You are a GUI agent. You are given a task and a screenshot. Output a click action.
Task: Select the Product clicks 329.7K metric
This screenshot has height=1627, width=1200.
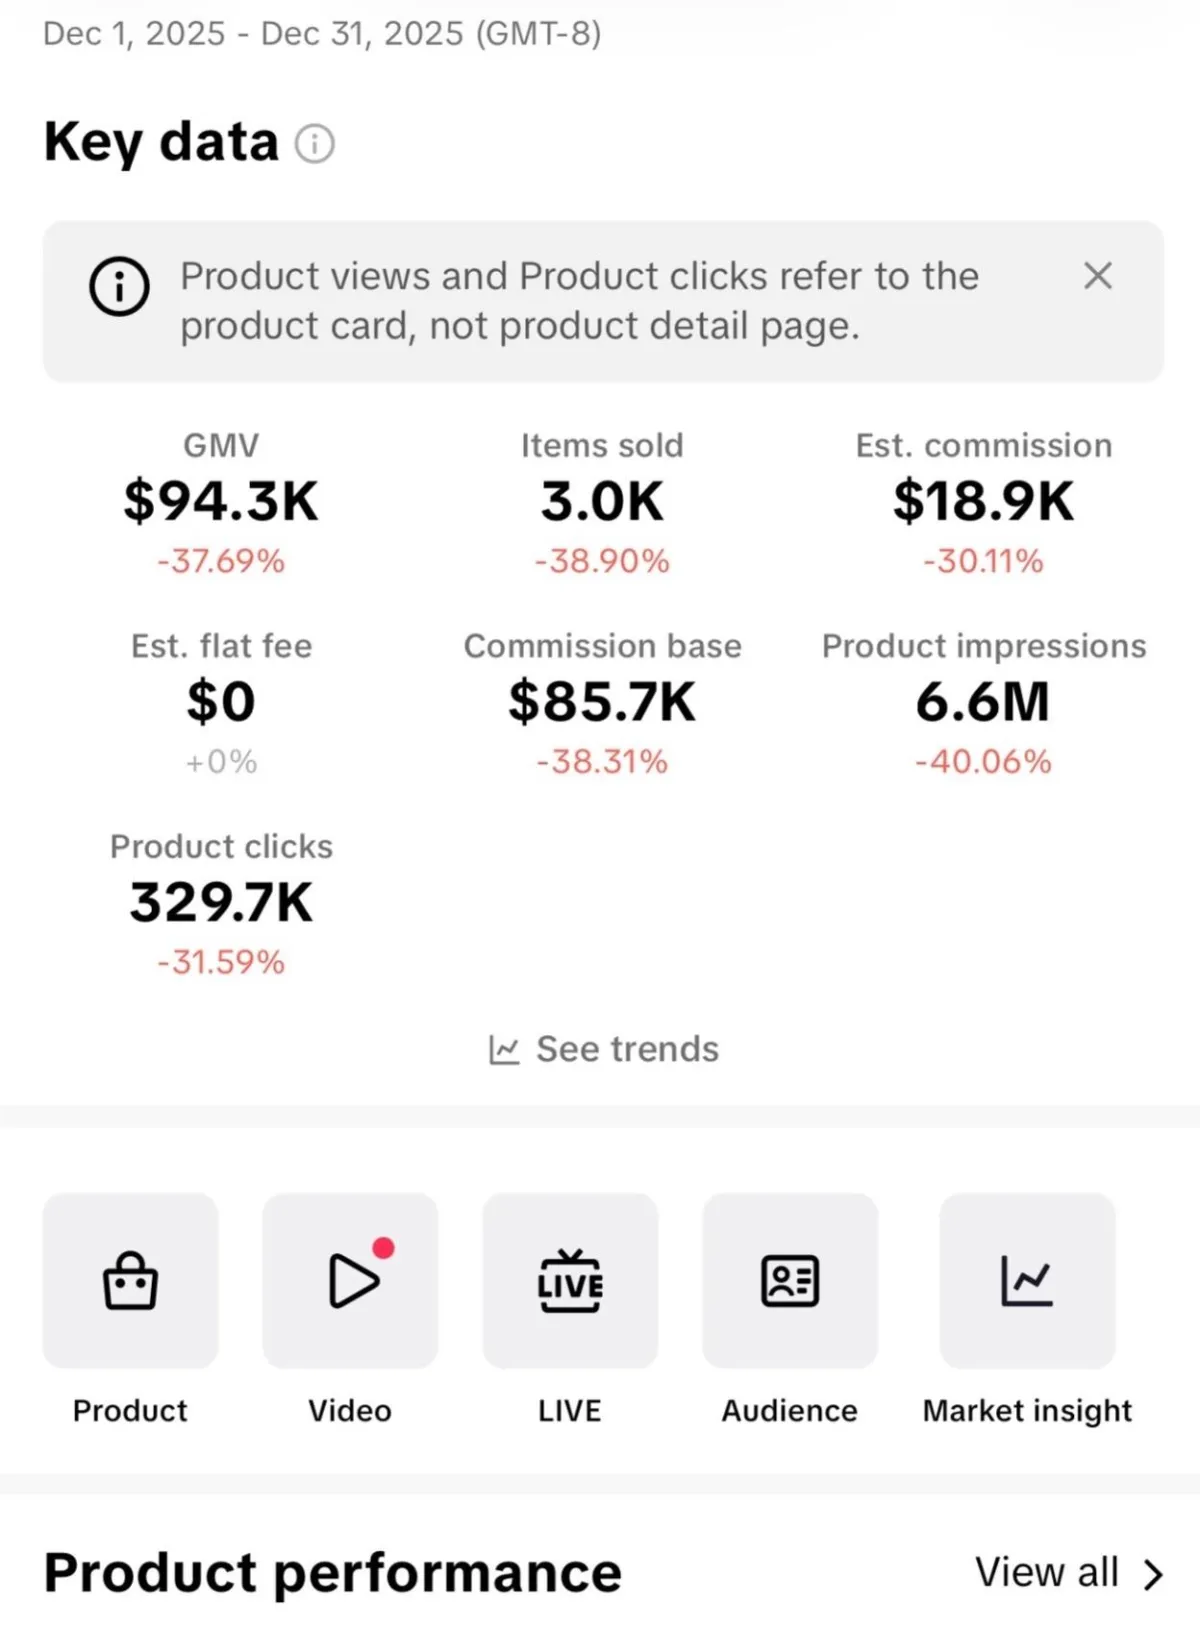point(221,904)
